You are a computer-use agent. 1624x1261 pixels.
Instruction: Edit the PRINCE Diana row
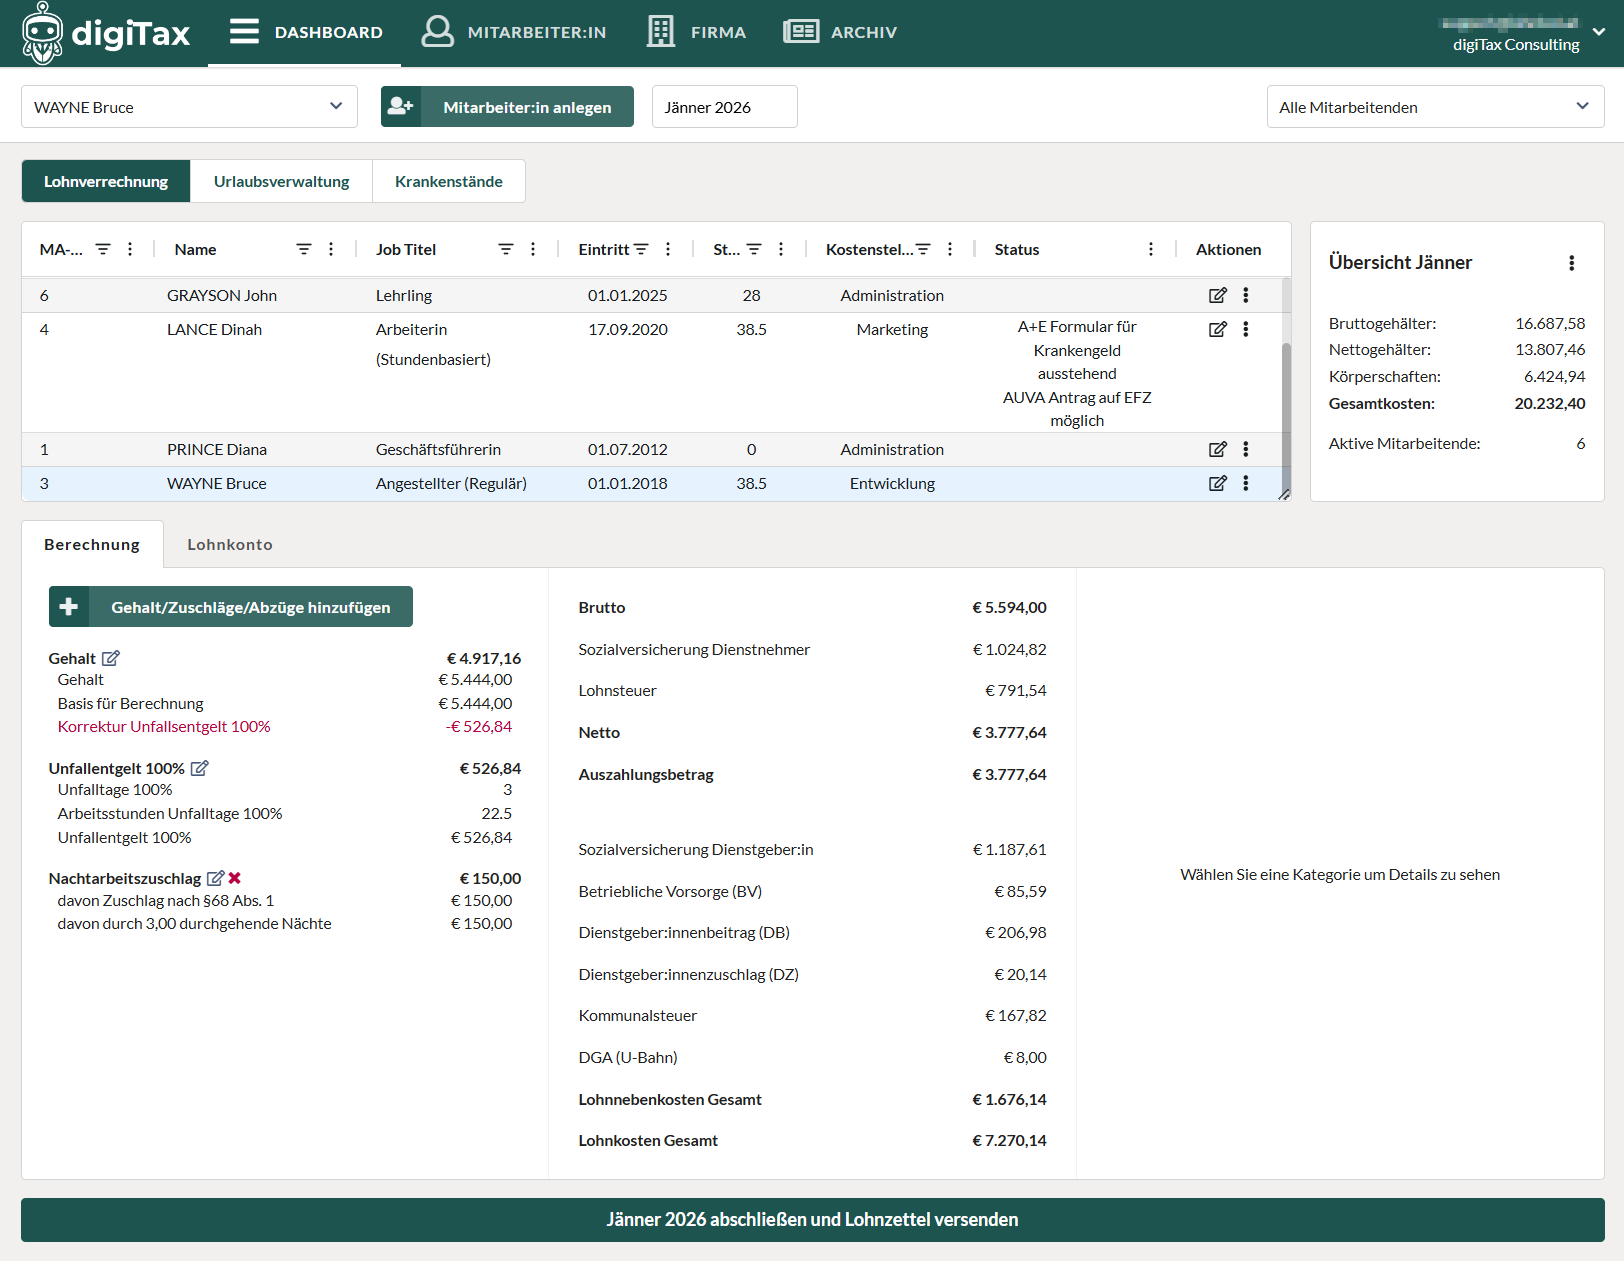1217,449
